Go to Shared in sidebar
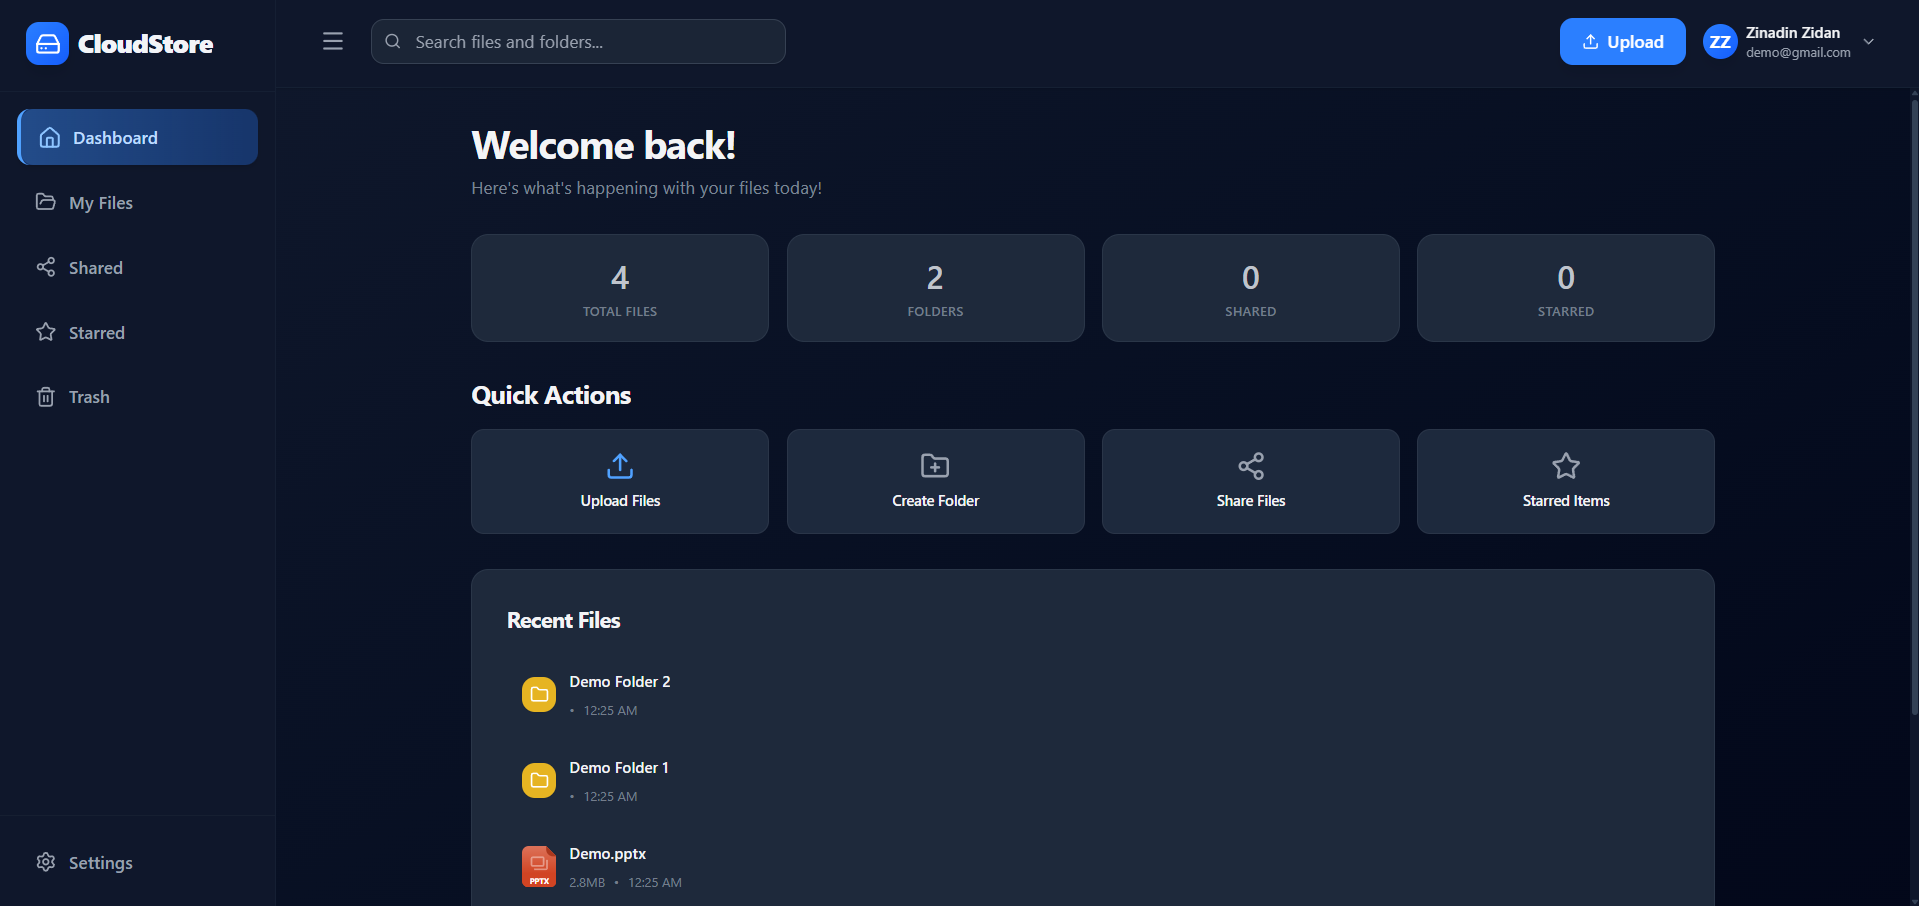The image size is (1919, 906). (x=95, y=268)
